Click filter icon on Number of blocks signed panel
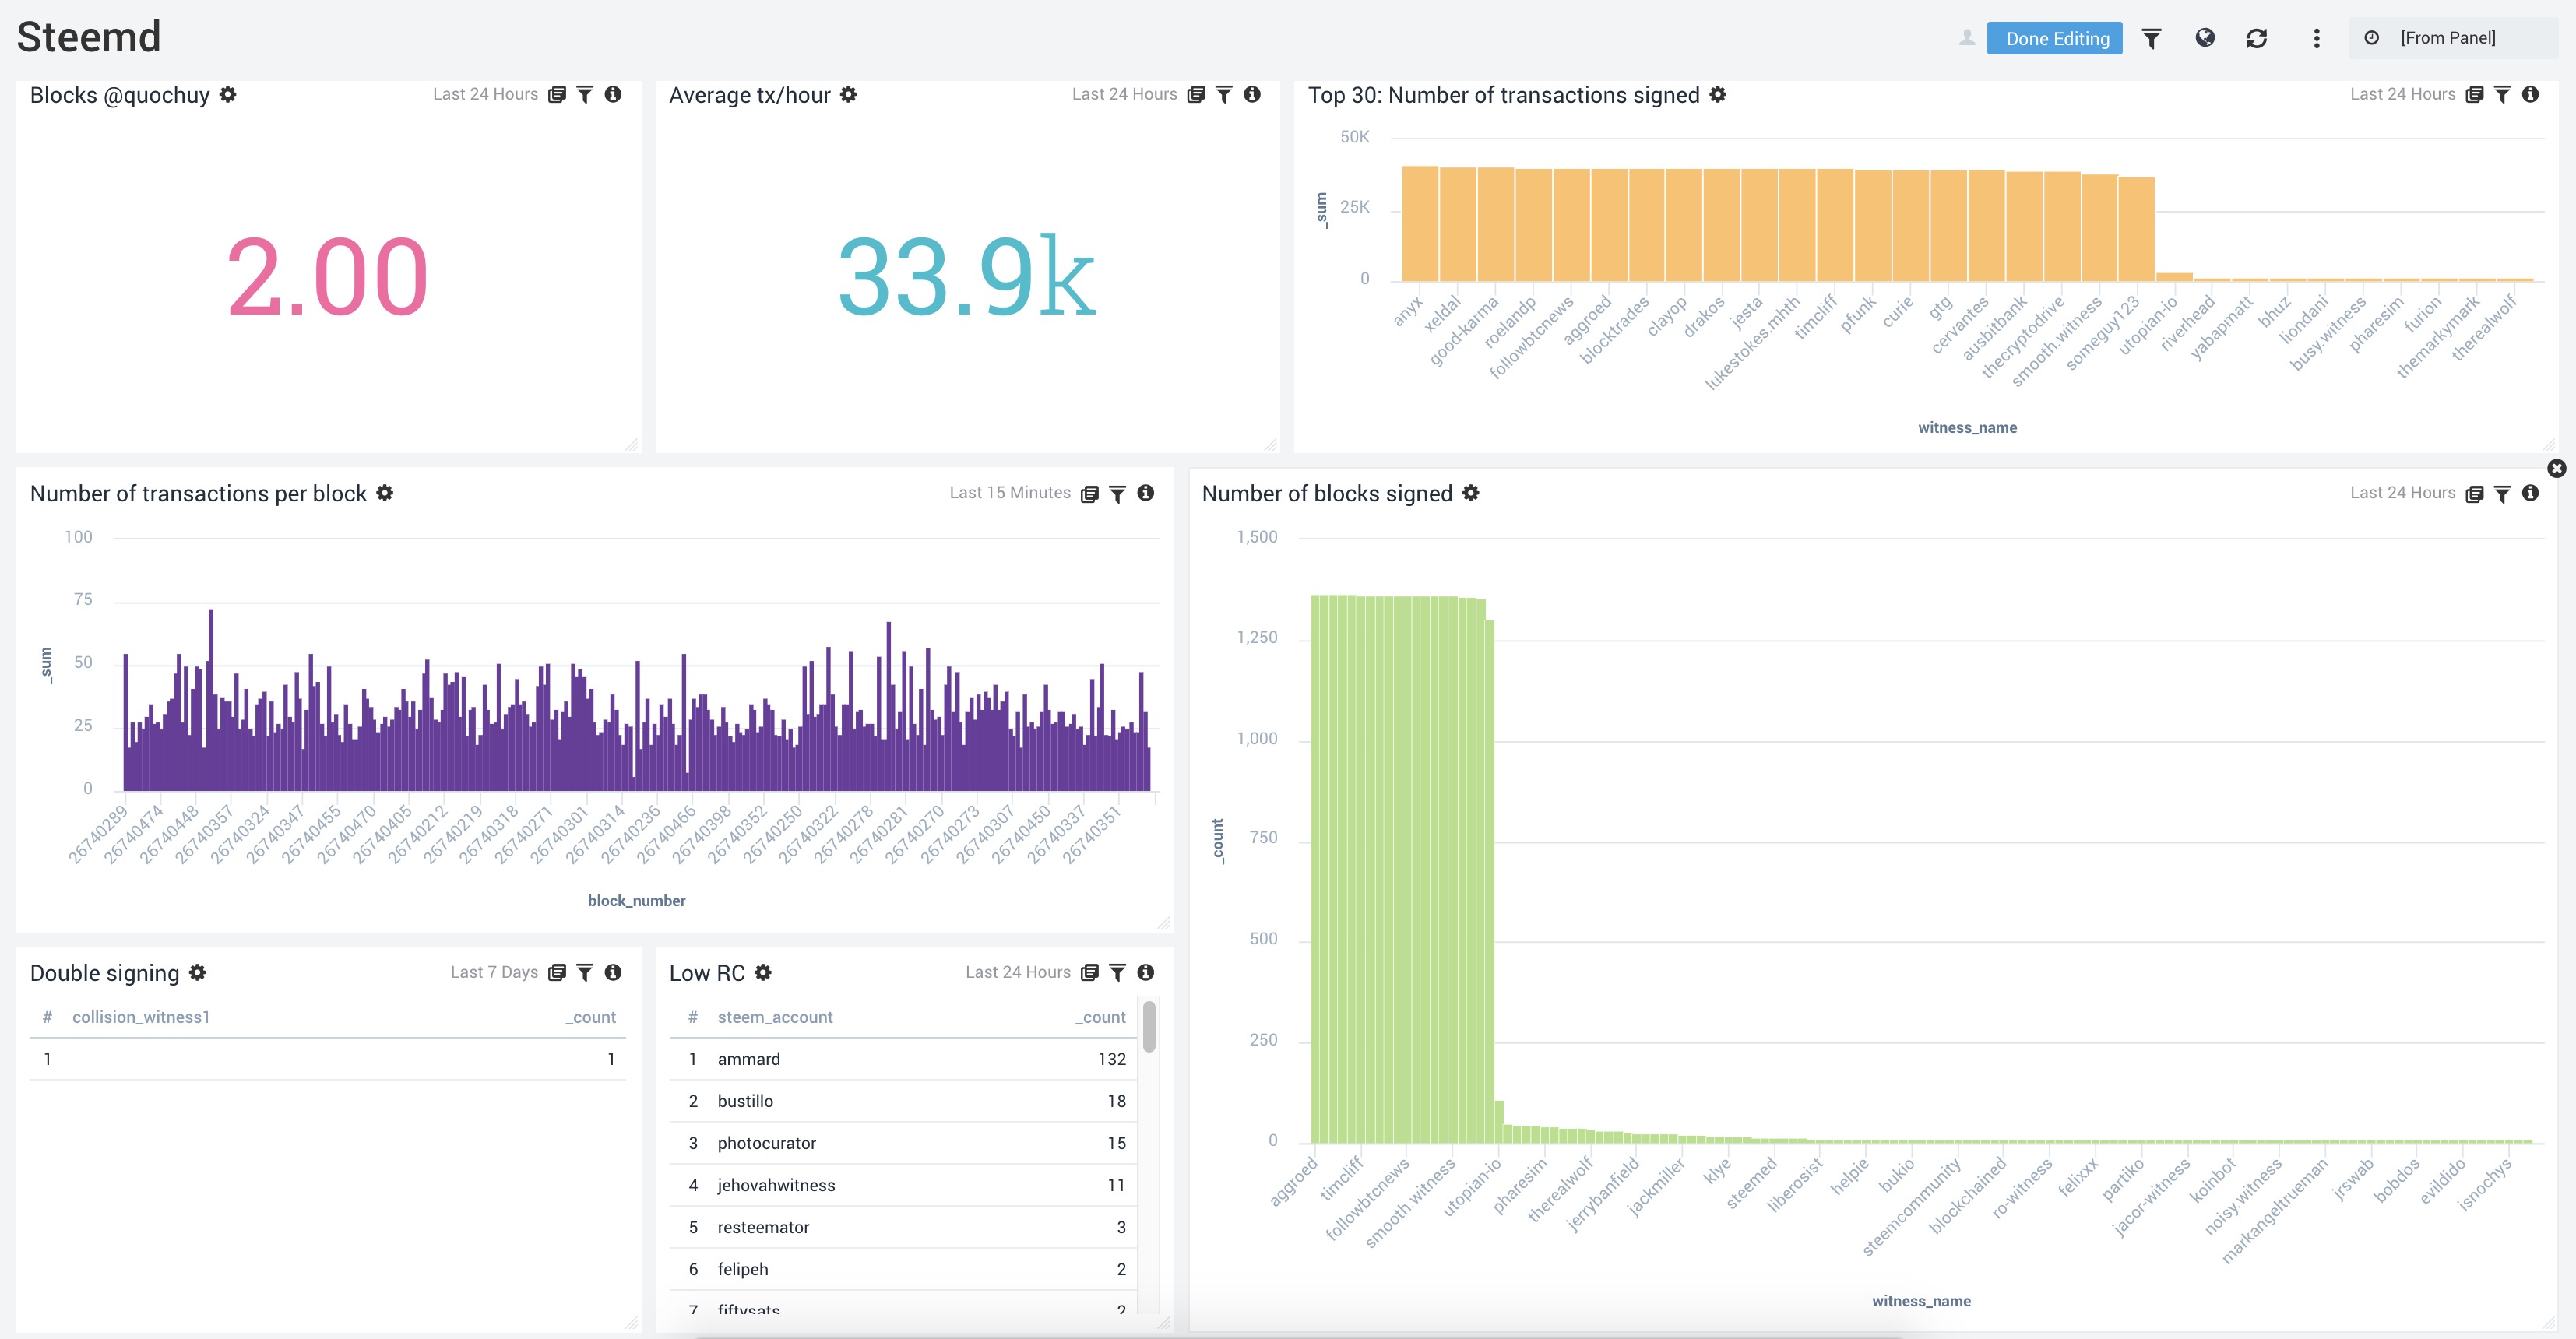Screen dimensions: 2576x1339 click(2502, 493)
